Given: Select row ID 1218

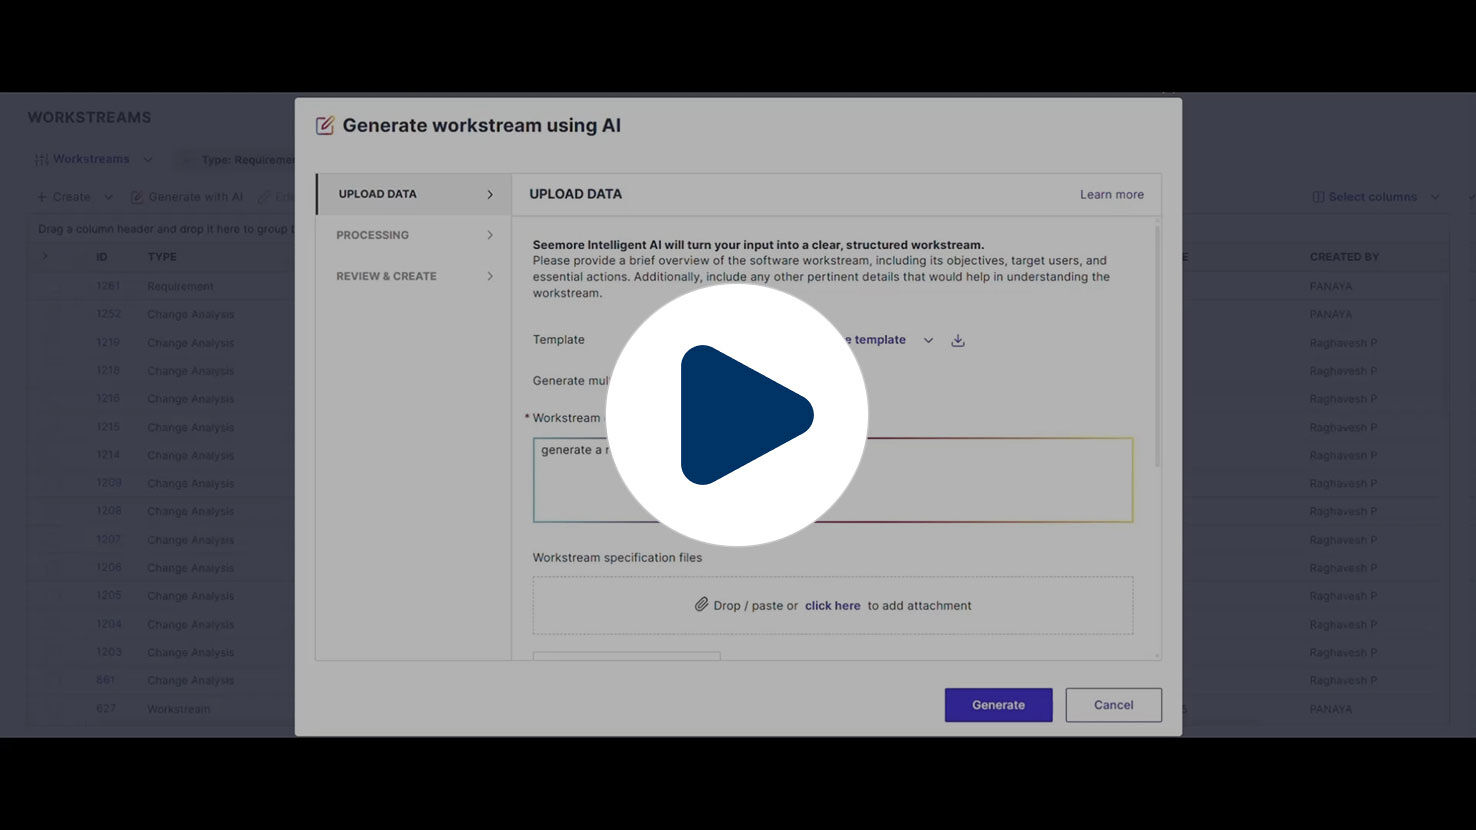Looking at the screenshot, I should point(108,370).
